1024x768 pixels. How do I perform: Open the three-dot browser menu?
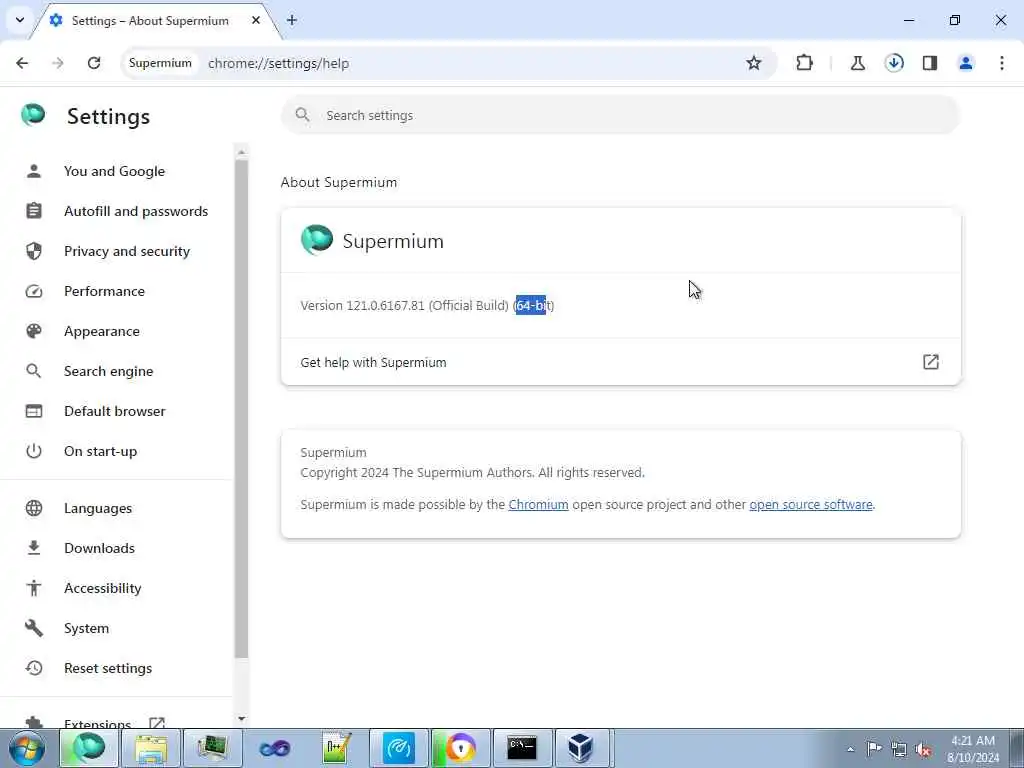click(x=1002, y=63)
